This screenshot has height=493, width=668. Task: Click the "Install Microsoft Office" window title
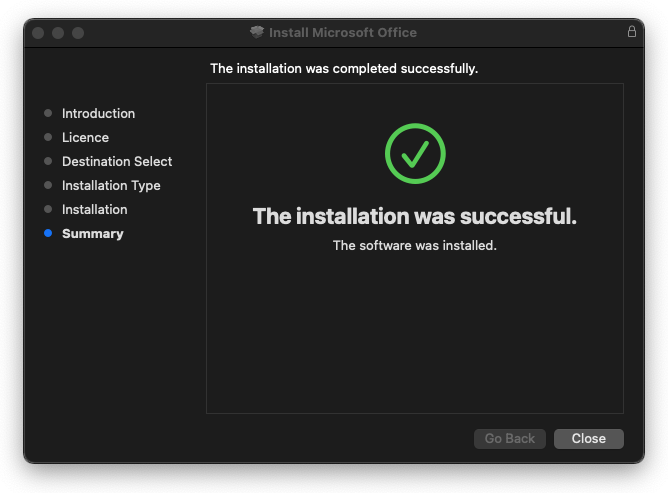click(343, 33)
